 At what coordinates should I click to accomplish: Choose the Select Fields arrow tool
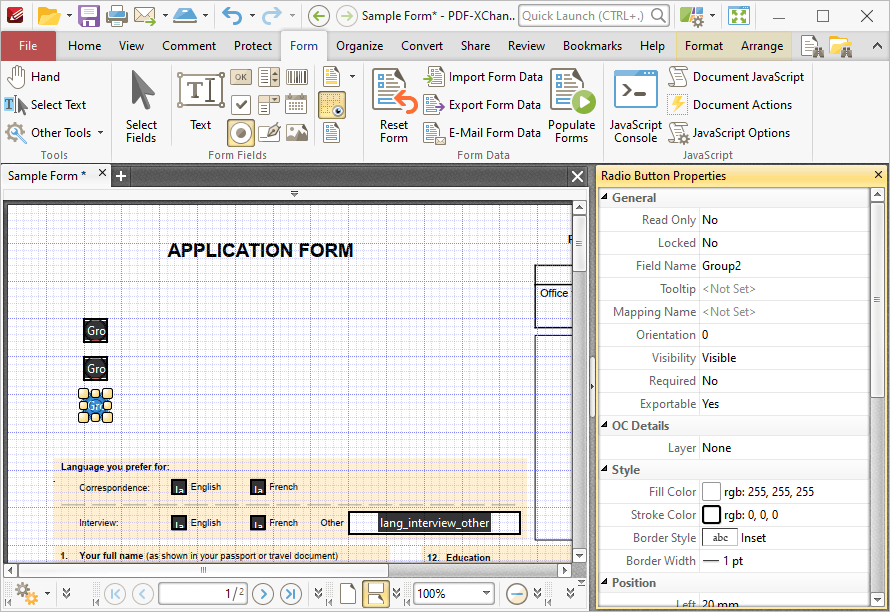click(141, 107)
